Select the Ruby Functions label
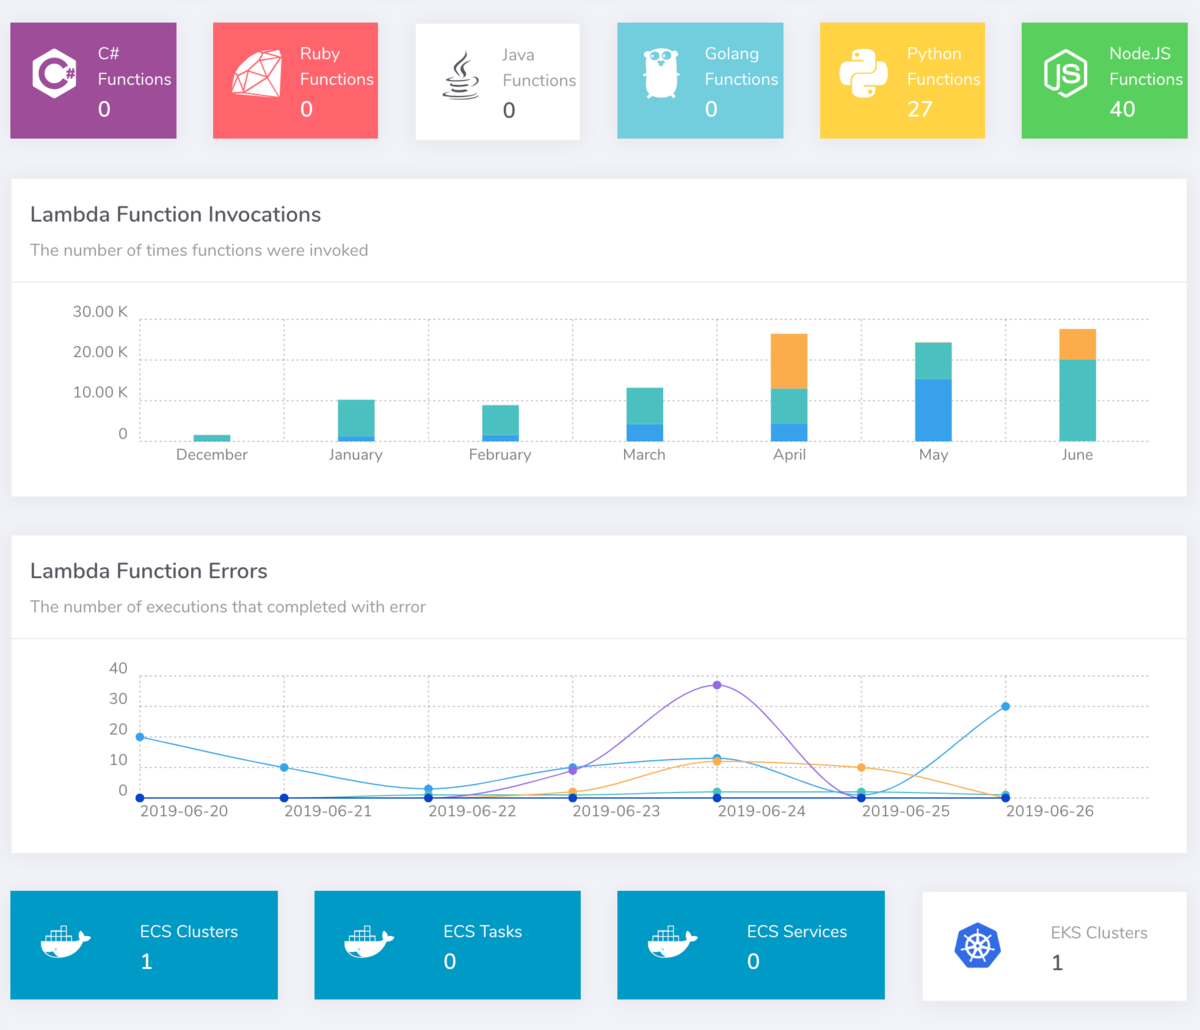 tap(337, 66)
